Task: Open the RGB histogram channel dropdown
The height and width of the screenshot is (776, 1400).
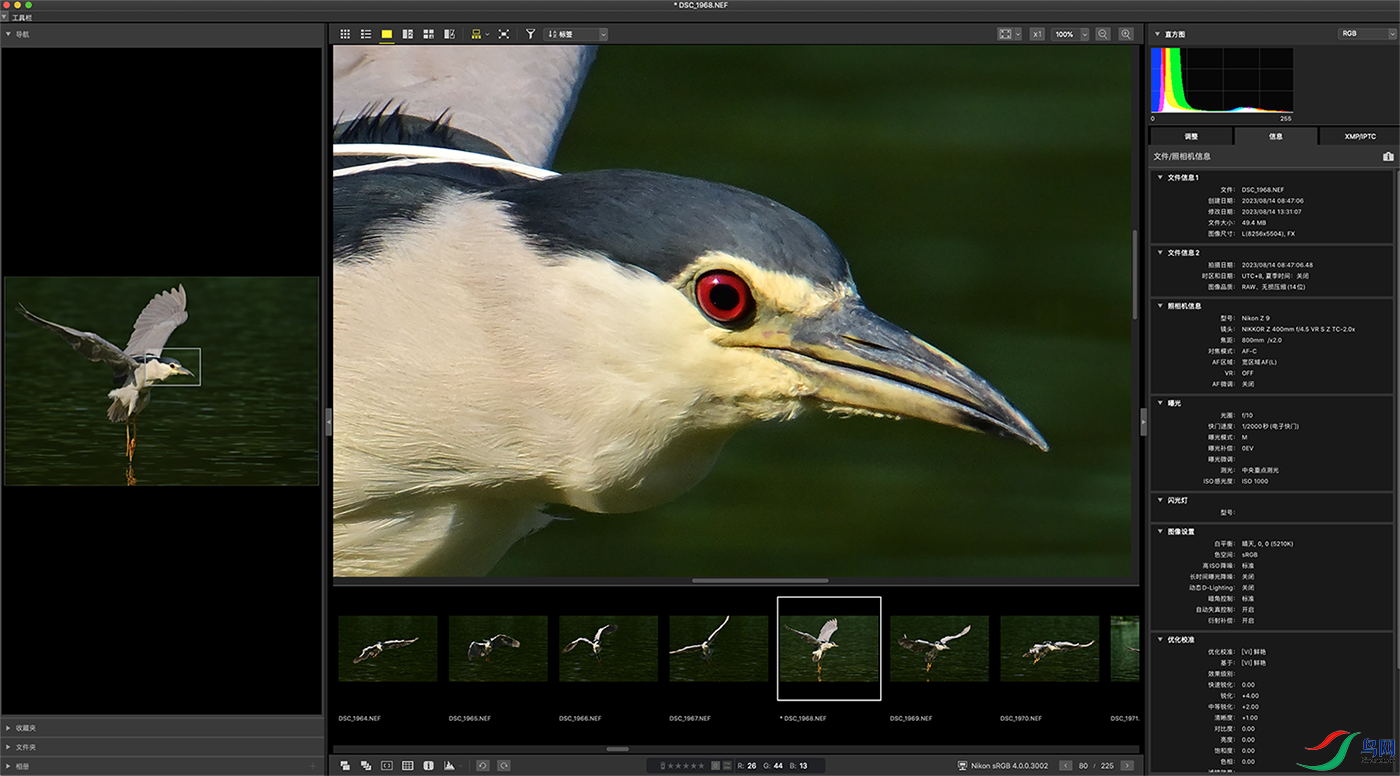Action: [x=1366, y=34]
